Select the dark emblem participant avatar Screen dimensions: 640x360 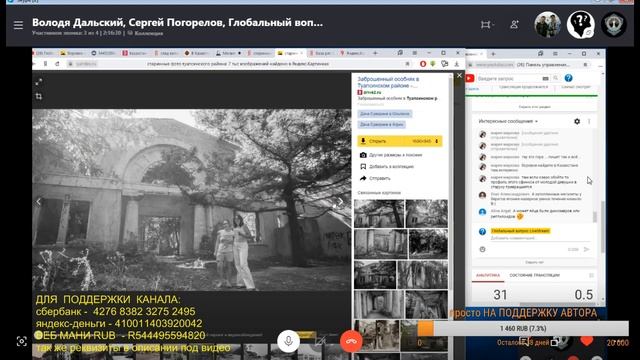[x=614, y=24]
